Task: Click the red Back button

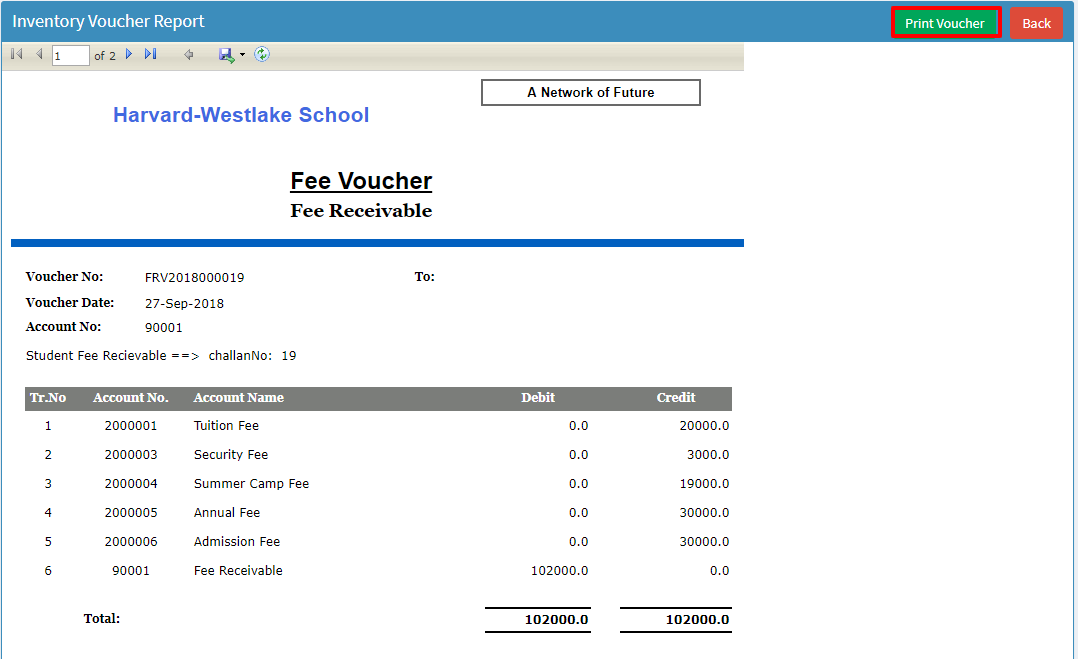Action: point(1036,23)
